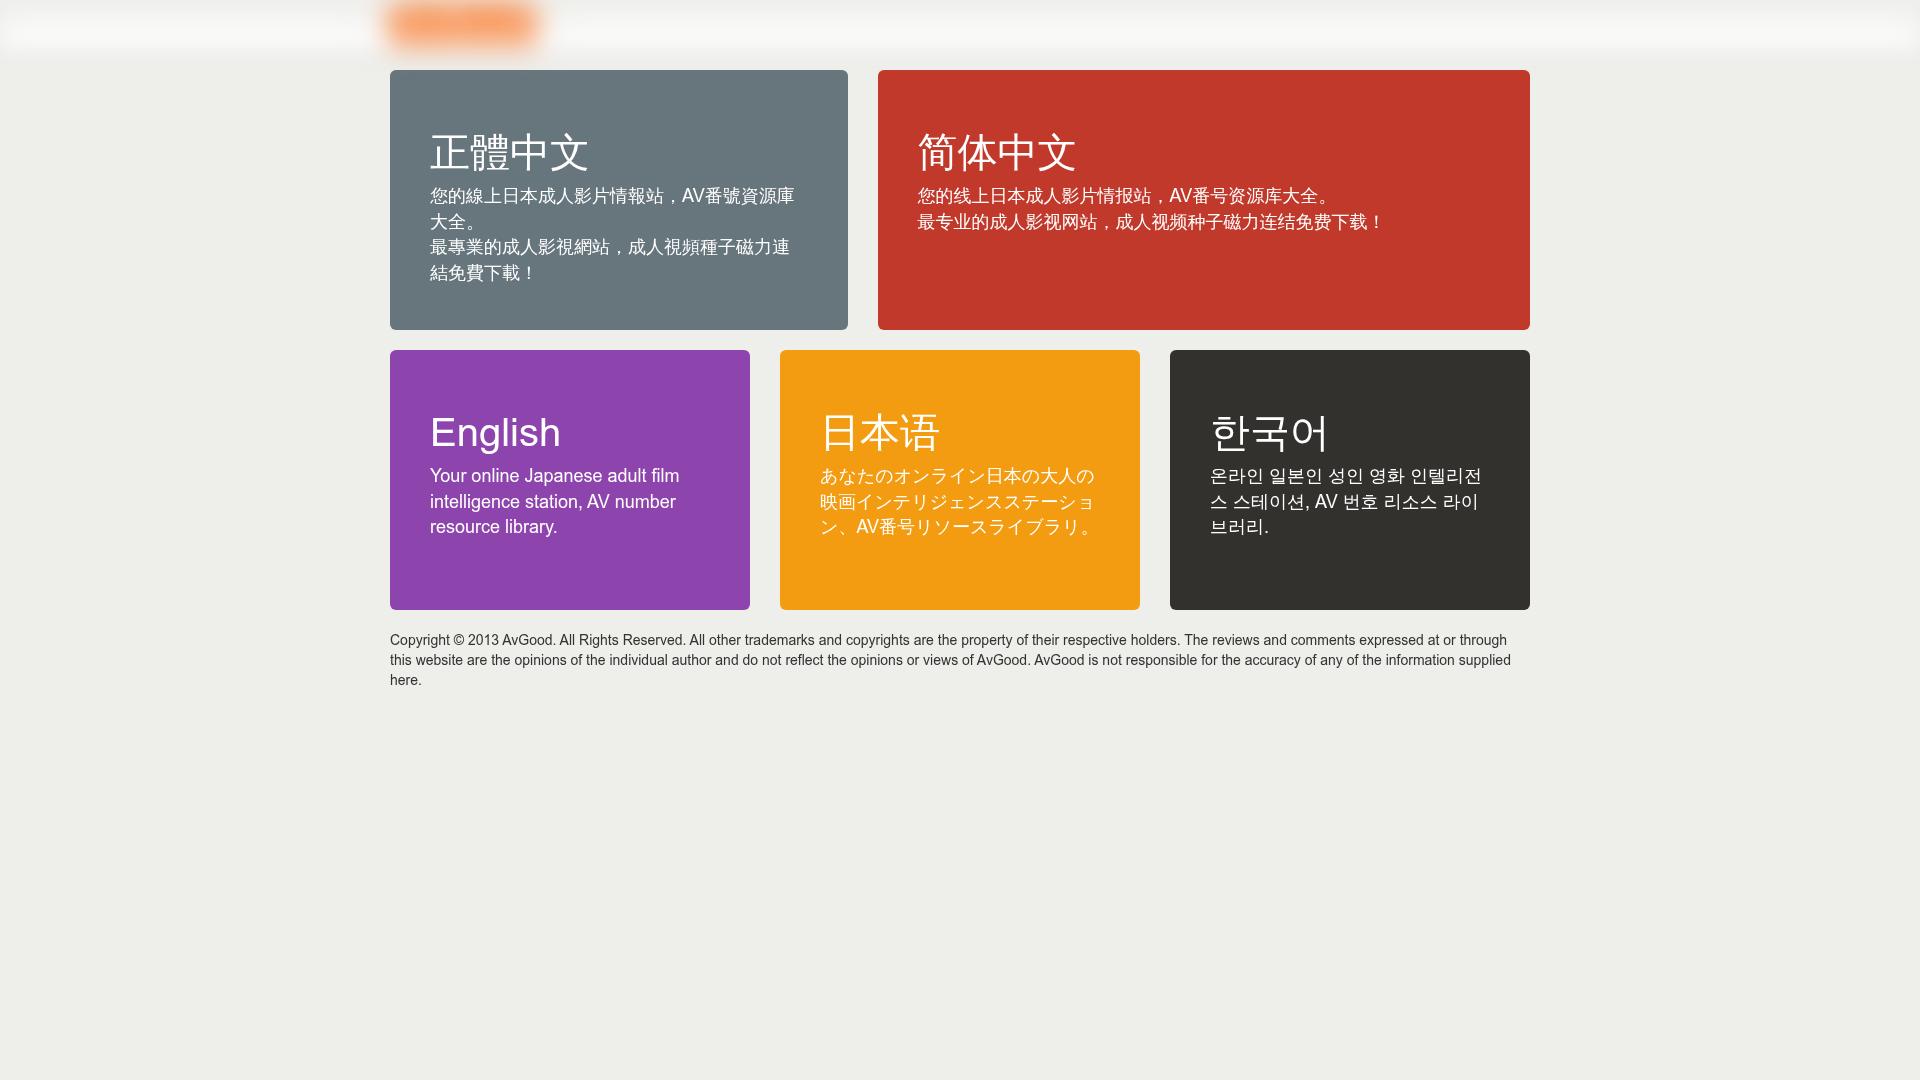Screen dimensions: 1920x1080
Task: Select the 正體中文 heading
Action: pos(509,152)
